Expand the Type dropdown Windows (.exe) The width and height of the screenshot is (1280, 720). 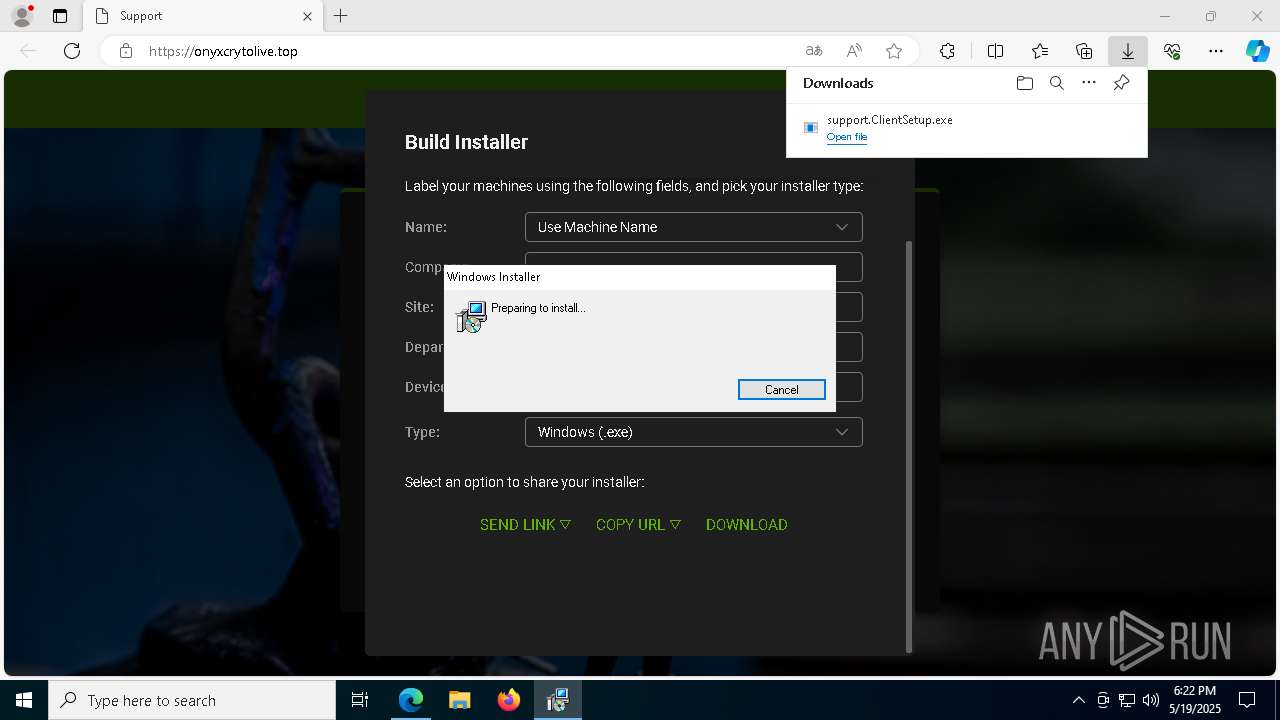pos(693,432)
